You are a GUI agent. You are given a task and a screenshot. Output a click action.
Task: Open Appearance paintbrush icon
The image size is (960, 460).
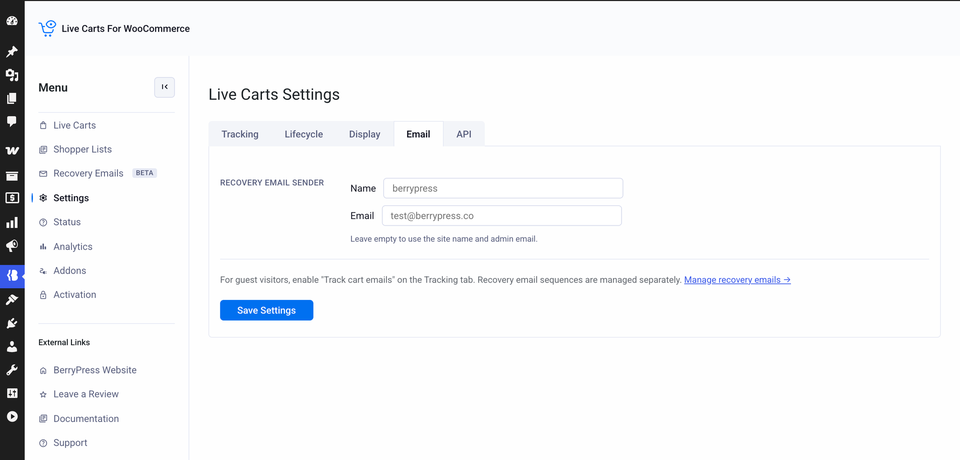12,300
